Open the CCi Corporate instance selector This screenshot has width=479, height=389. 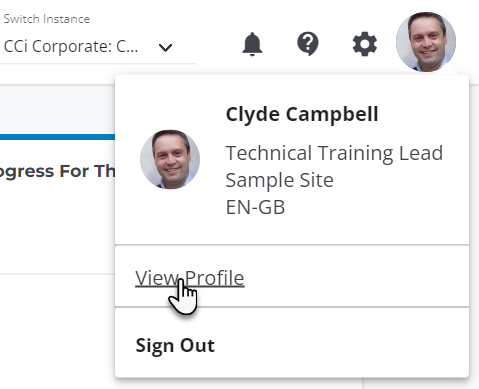point(88,47)
